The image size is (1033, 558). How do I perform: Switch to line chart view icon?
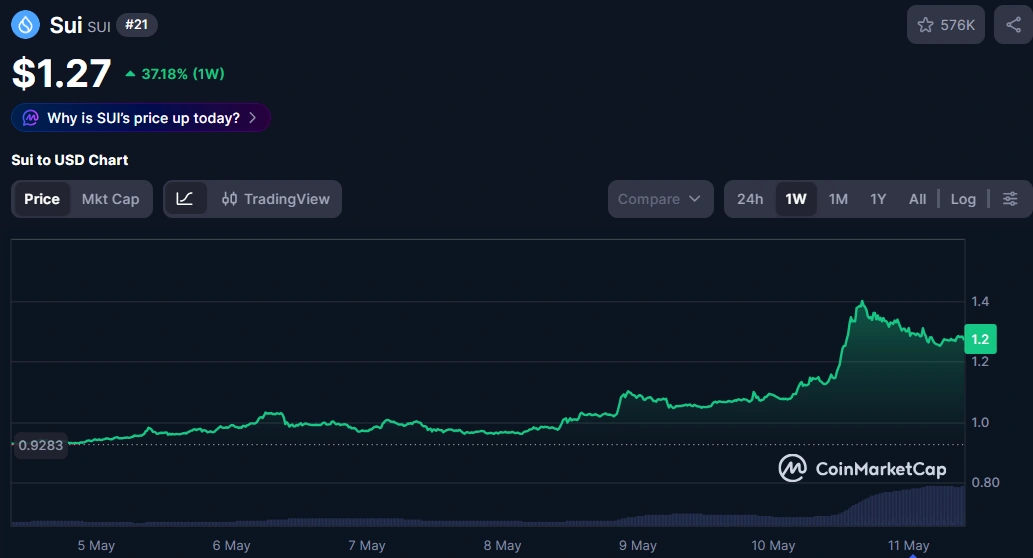pos(185,199)
